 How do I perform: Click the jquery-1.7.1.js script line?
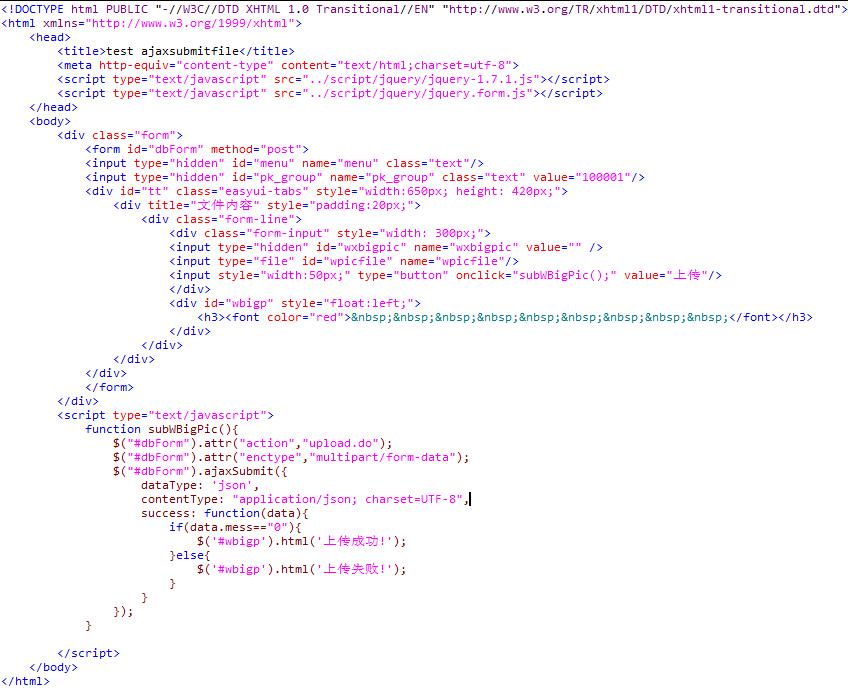(x=333, y=79)
